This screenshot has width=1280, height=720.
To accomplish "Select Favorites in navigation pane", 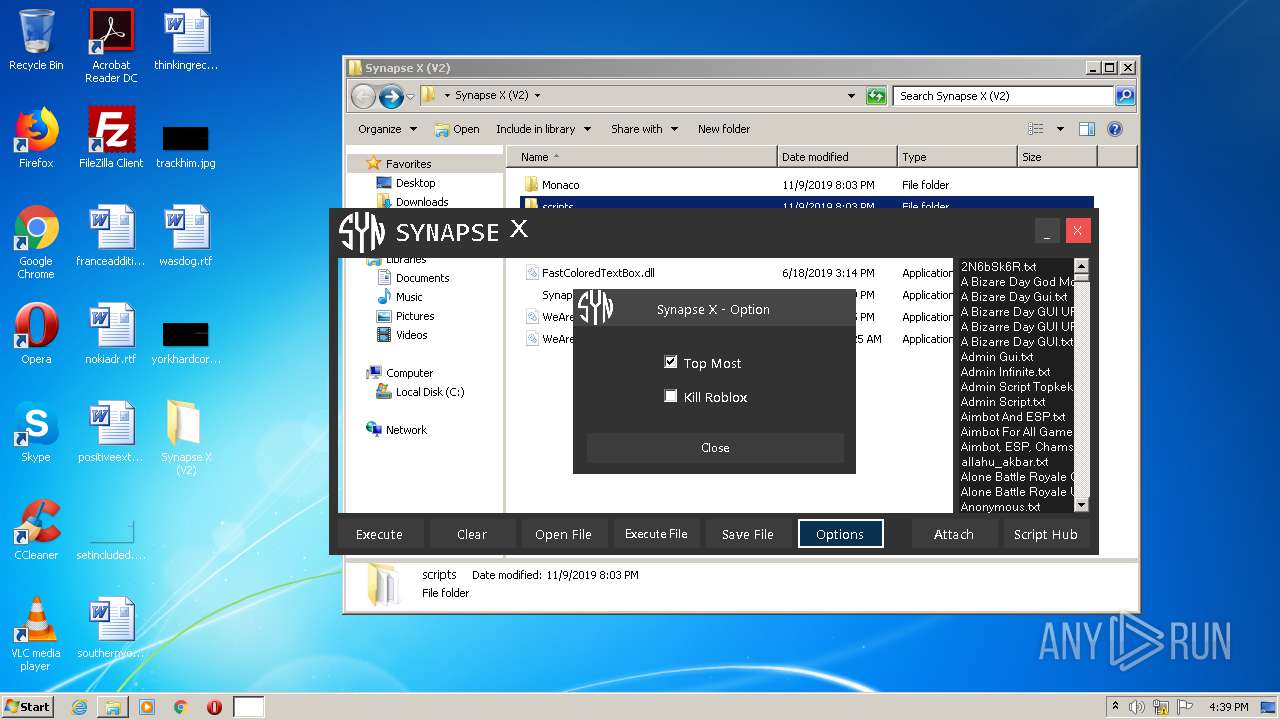I will tap(408, 164).
